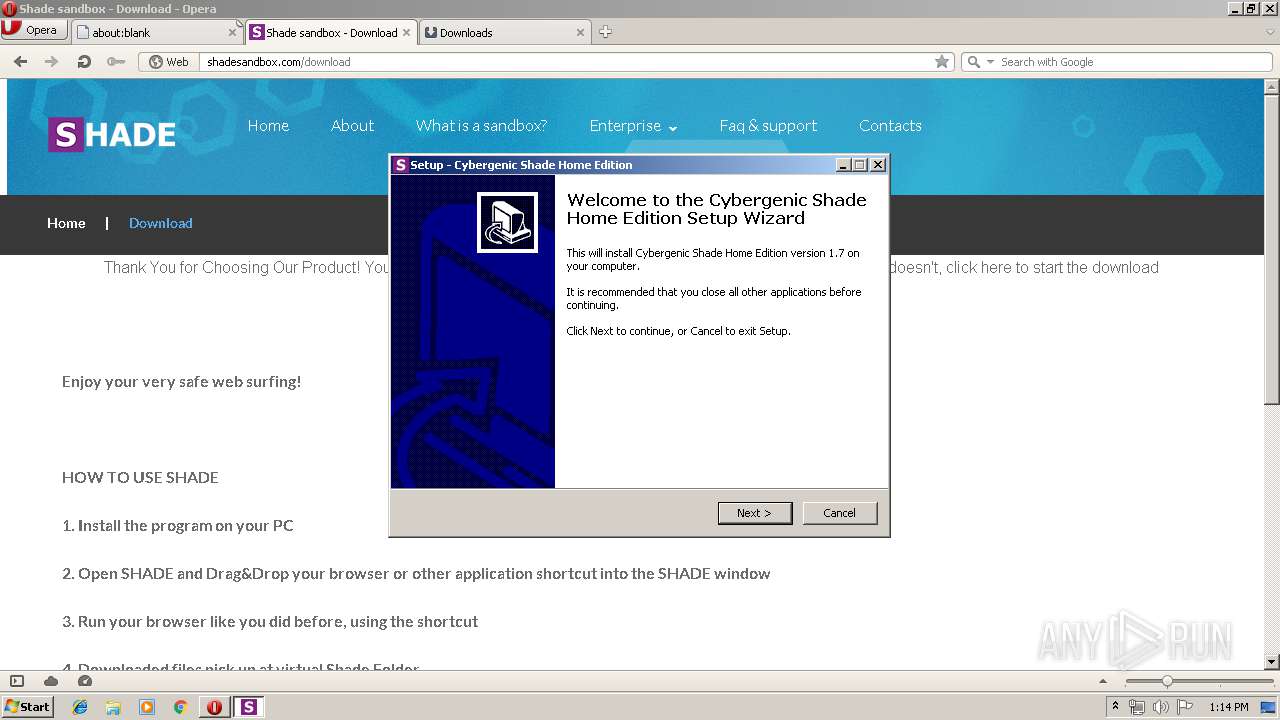Click 'click here to start the download' text
The height and width of the screenshot is (720, 1280).
(x=1052, y=268)
